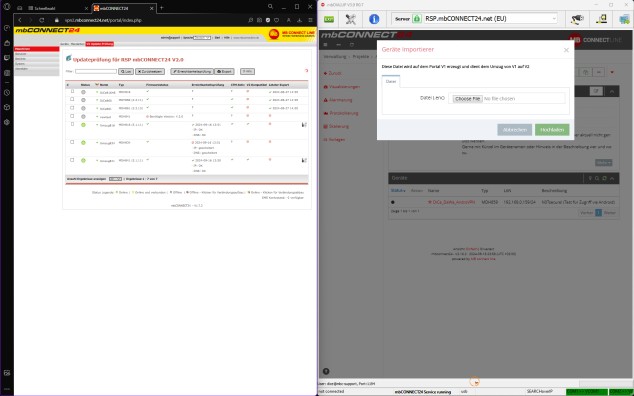634x396 pixels.
Task: Click the camera icon in mbDIALUP toolbar
Action: coord(577,19)
